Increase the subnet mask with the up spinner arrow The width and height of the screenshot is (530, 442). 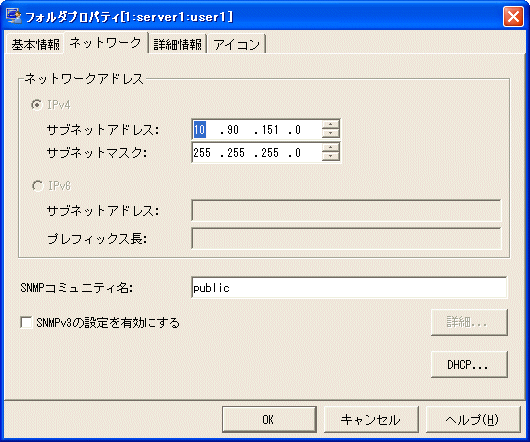click(x=330, y=148)
